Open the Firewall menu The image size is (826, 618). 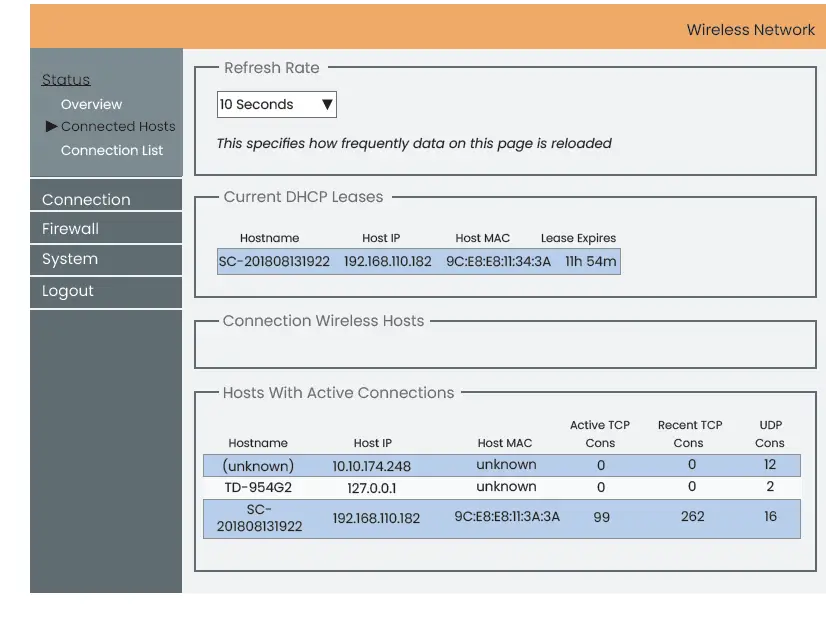[x=70, y=229]
